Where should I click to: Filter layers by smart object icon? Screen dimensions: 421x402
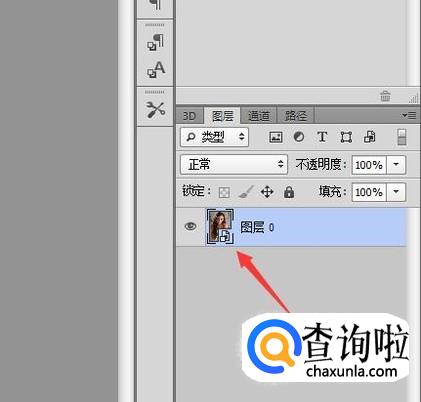click(x=369, y=137)
